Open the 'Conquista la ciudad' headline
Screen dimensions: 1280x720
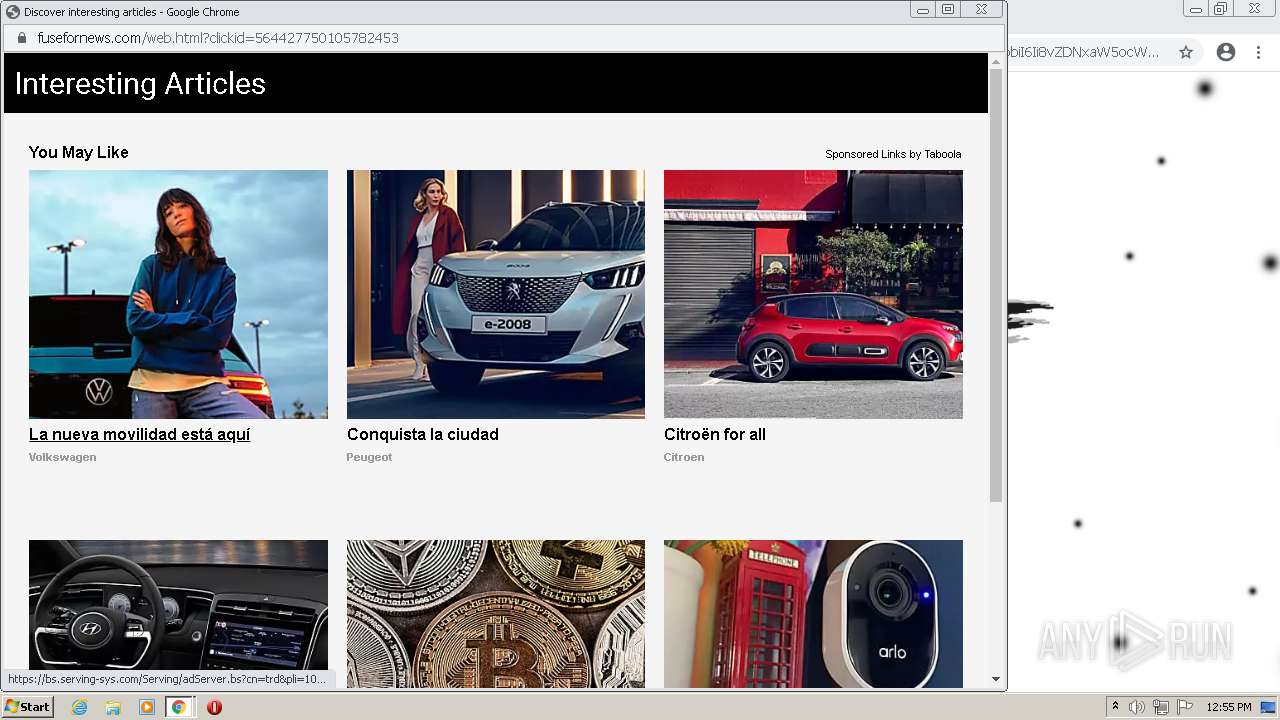click(423, 434)
